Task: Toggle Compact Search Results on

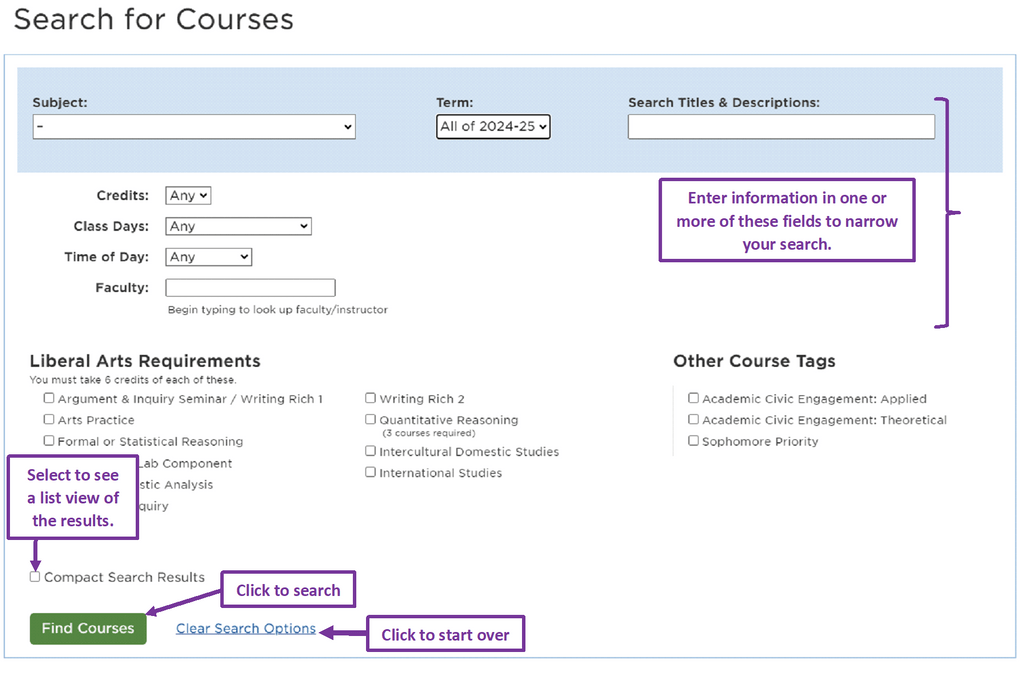Action: tap(34, 576)
